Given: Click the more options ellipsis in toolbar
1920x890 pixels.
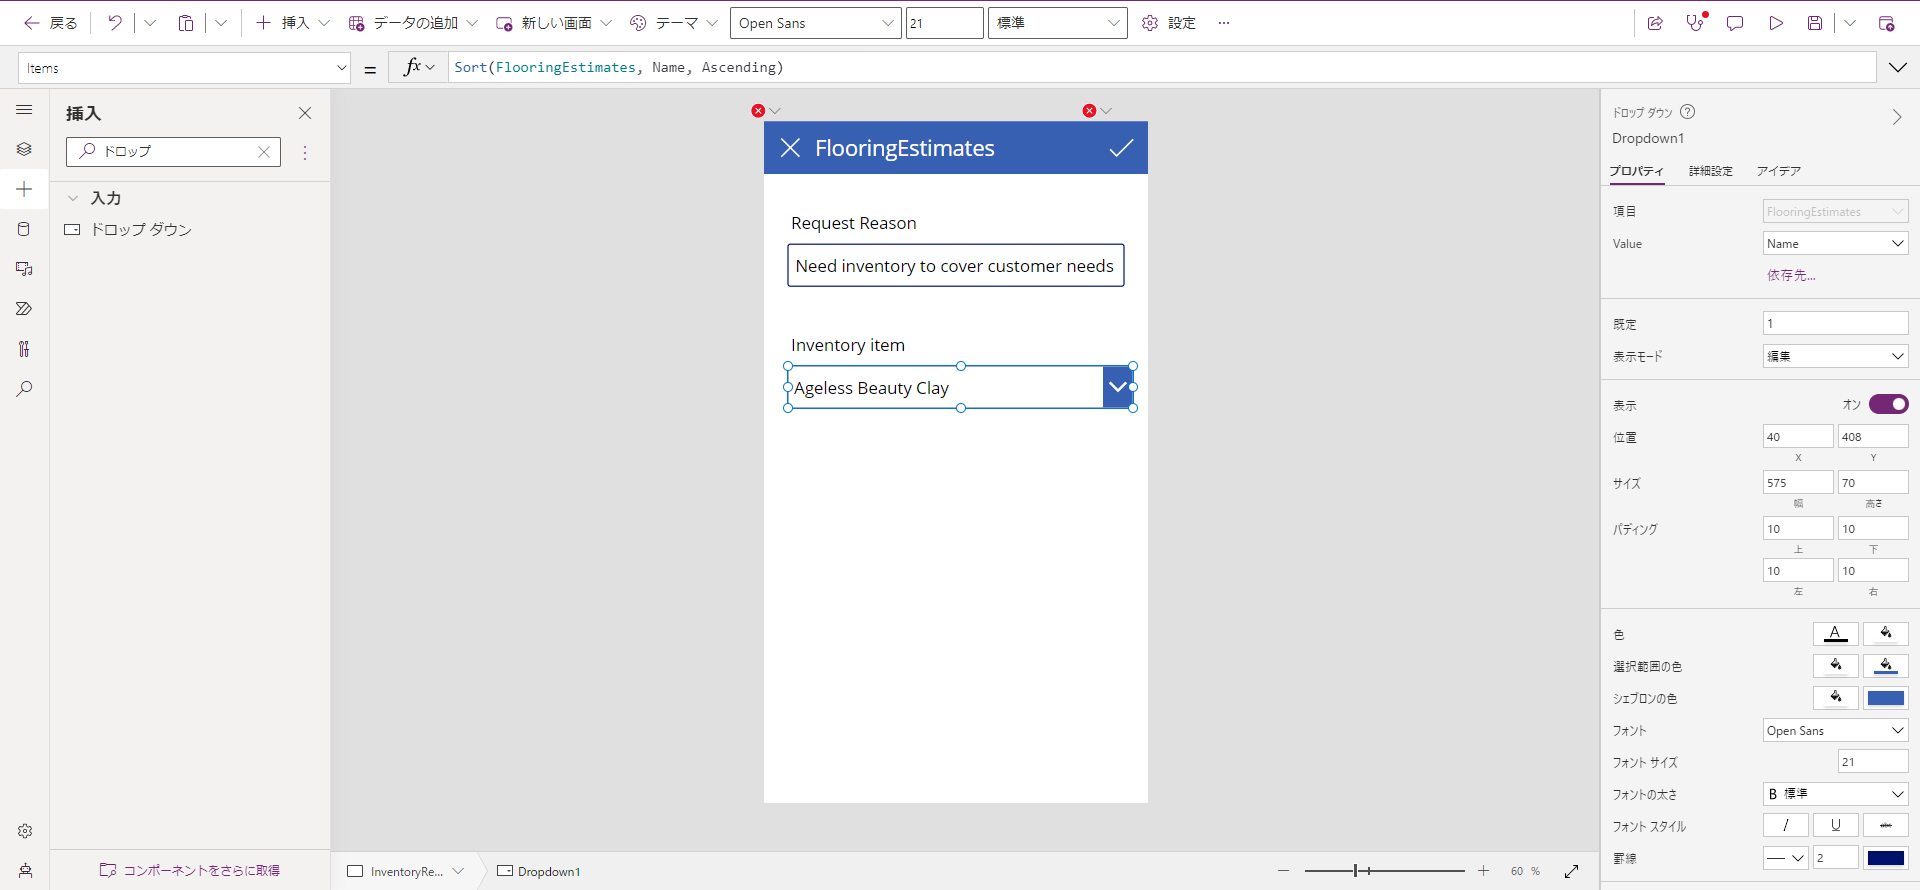Looking at the screenshot, I should click(1224, 23).
